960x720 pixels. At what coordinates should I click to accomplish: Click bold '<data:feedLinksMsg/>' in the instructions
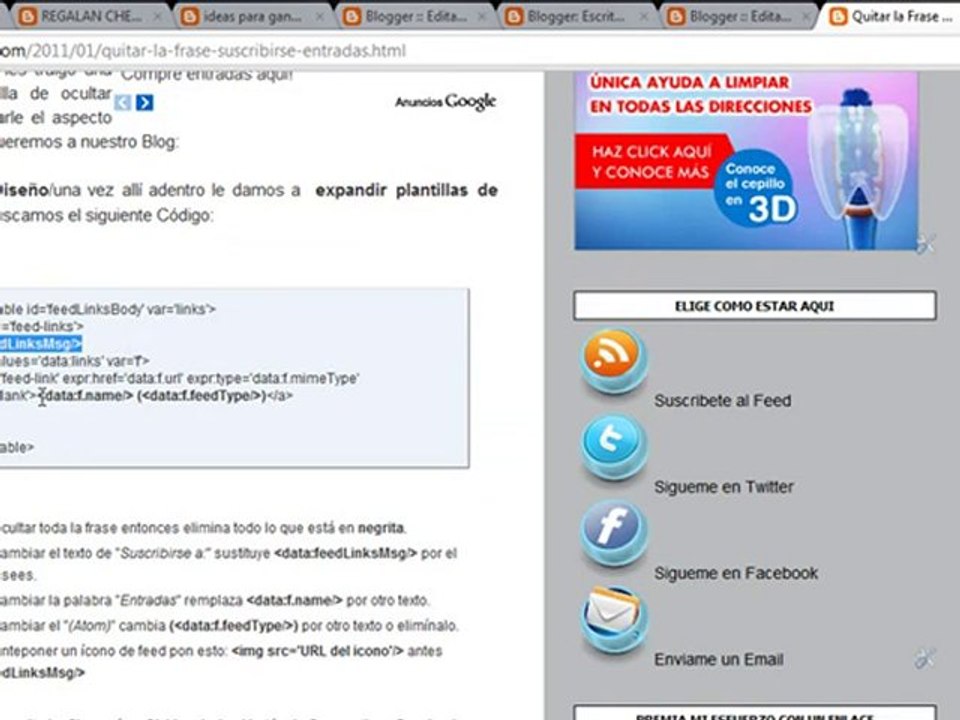tap(345, 553)
